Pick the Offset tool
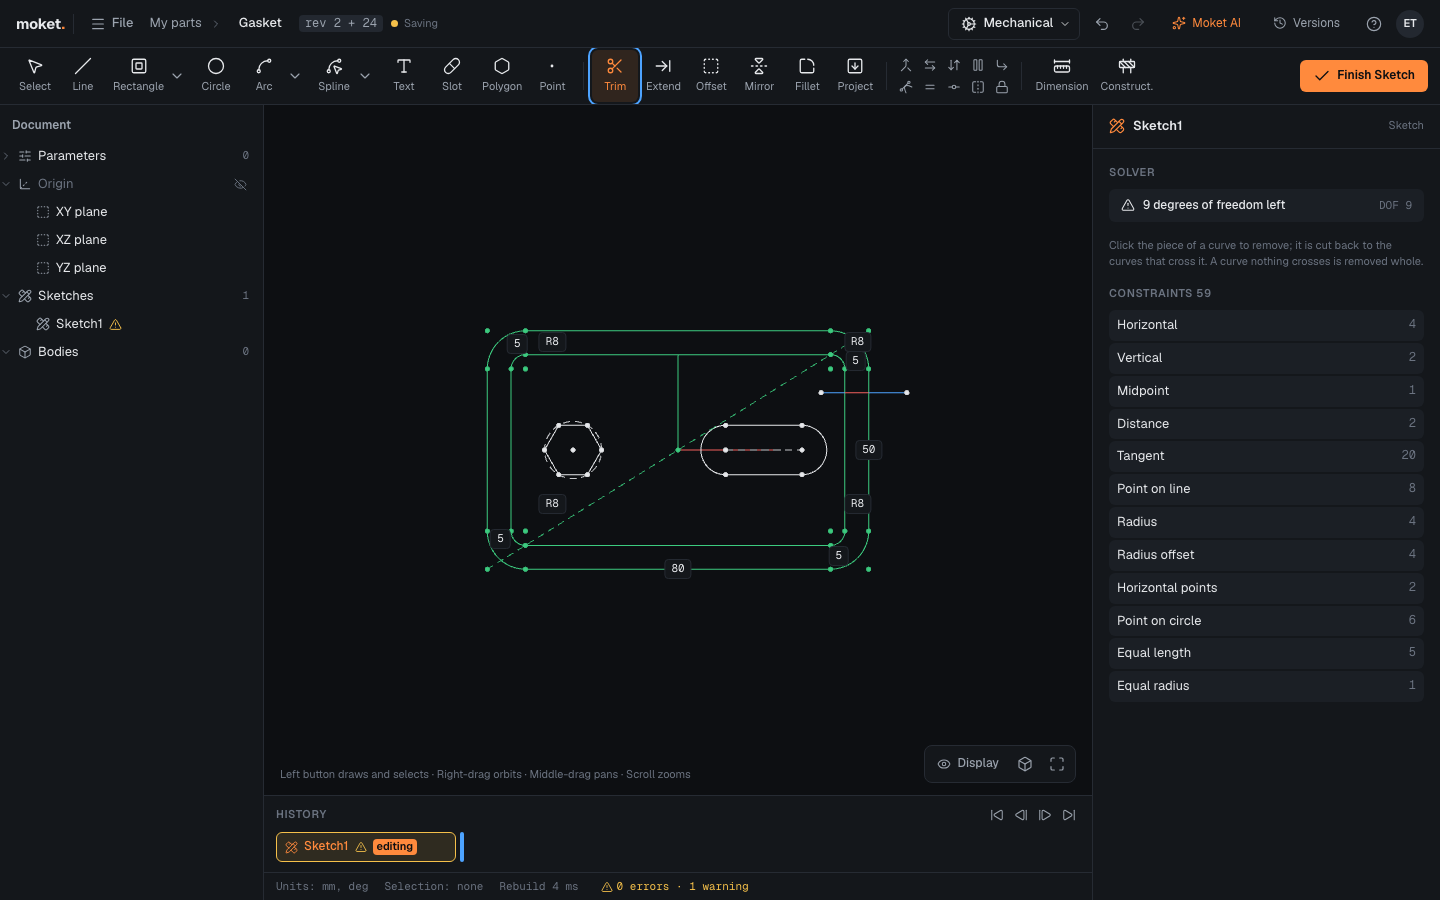 (711, 75)
